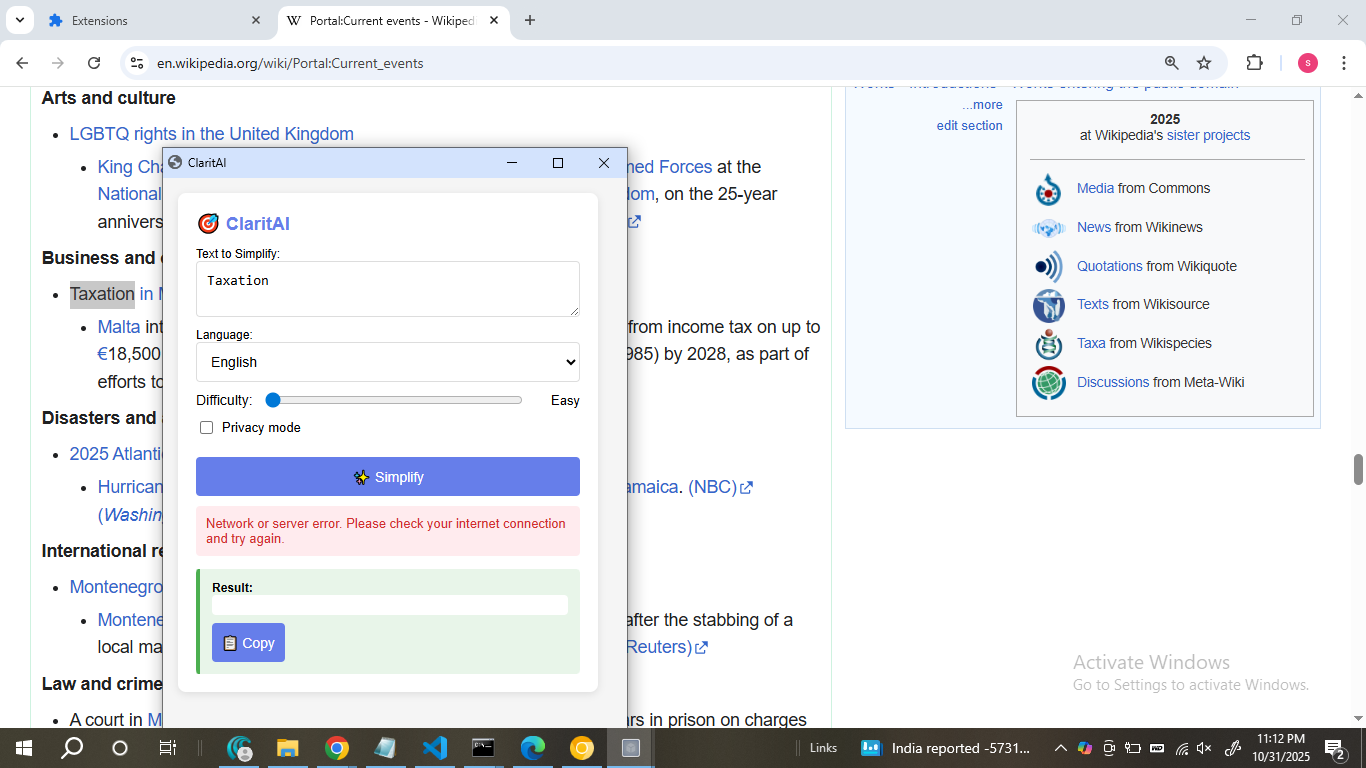The height and width of the screenshot is (768, 1366).
Task: Click the Difficulty slider handle
Action: point(273,400)
